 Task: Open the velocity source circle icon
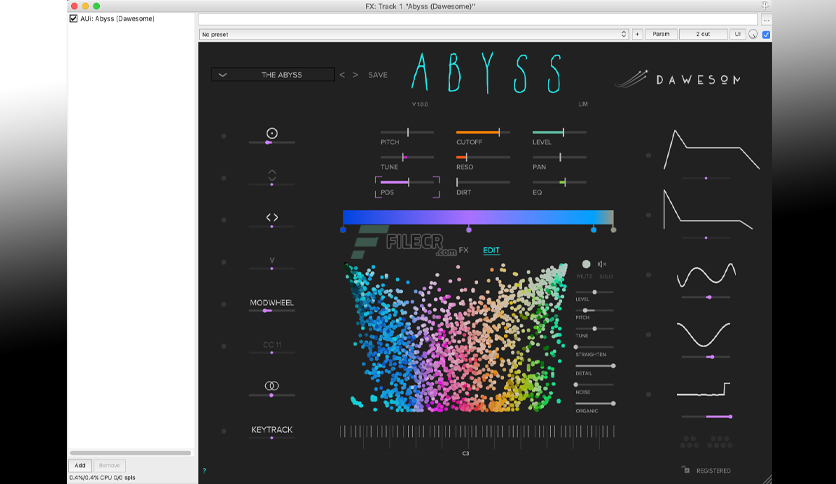click(272, 133)
